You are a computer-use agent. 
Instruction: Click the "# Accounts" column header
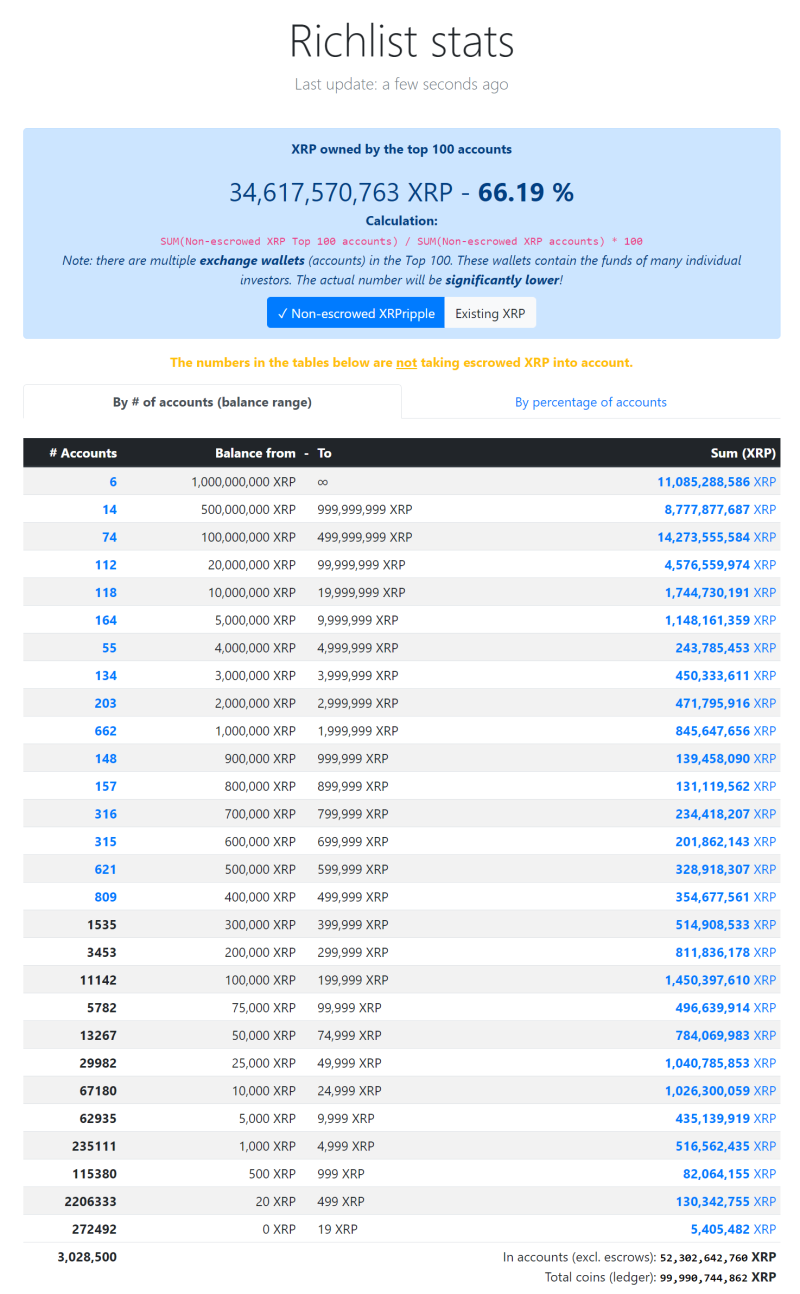point(83,453)
